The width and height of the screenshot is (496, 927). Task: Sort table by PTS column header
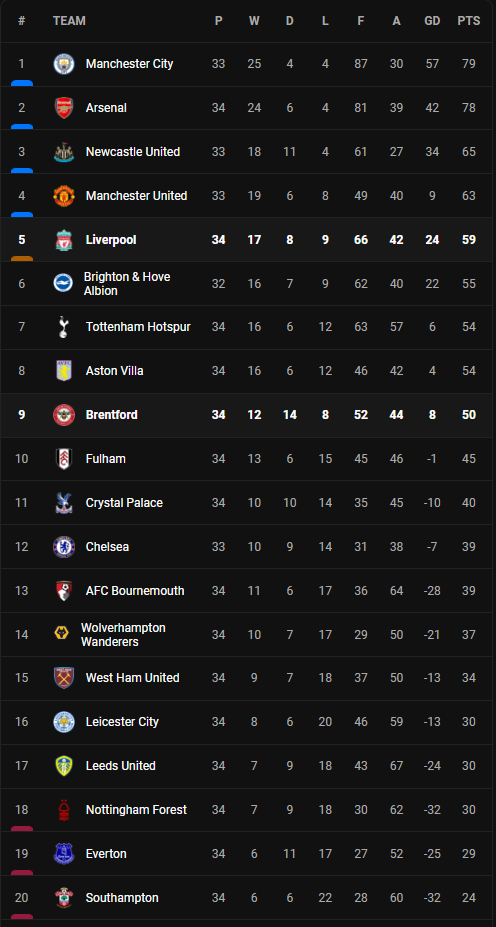pyautogui.click(x=469, y=21)
